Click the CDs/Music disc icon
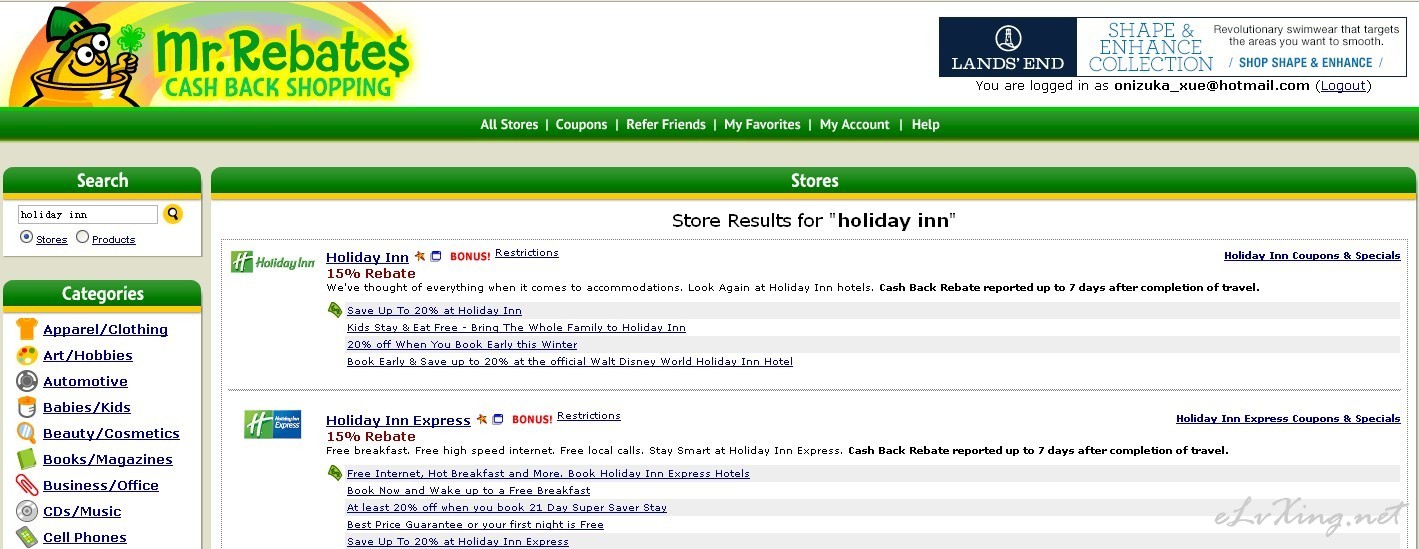Screen dimensions: 1419x549 (27, 511)
